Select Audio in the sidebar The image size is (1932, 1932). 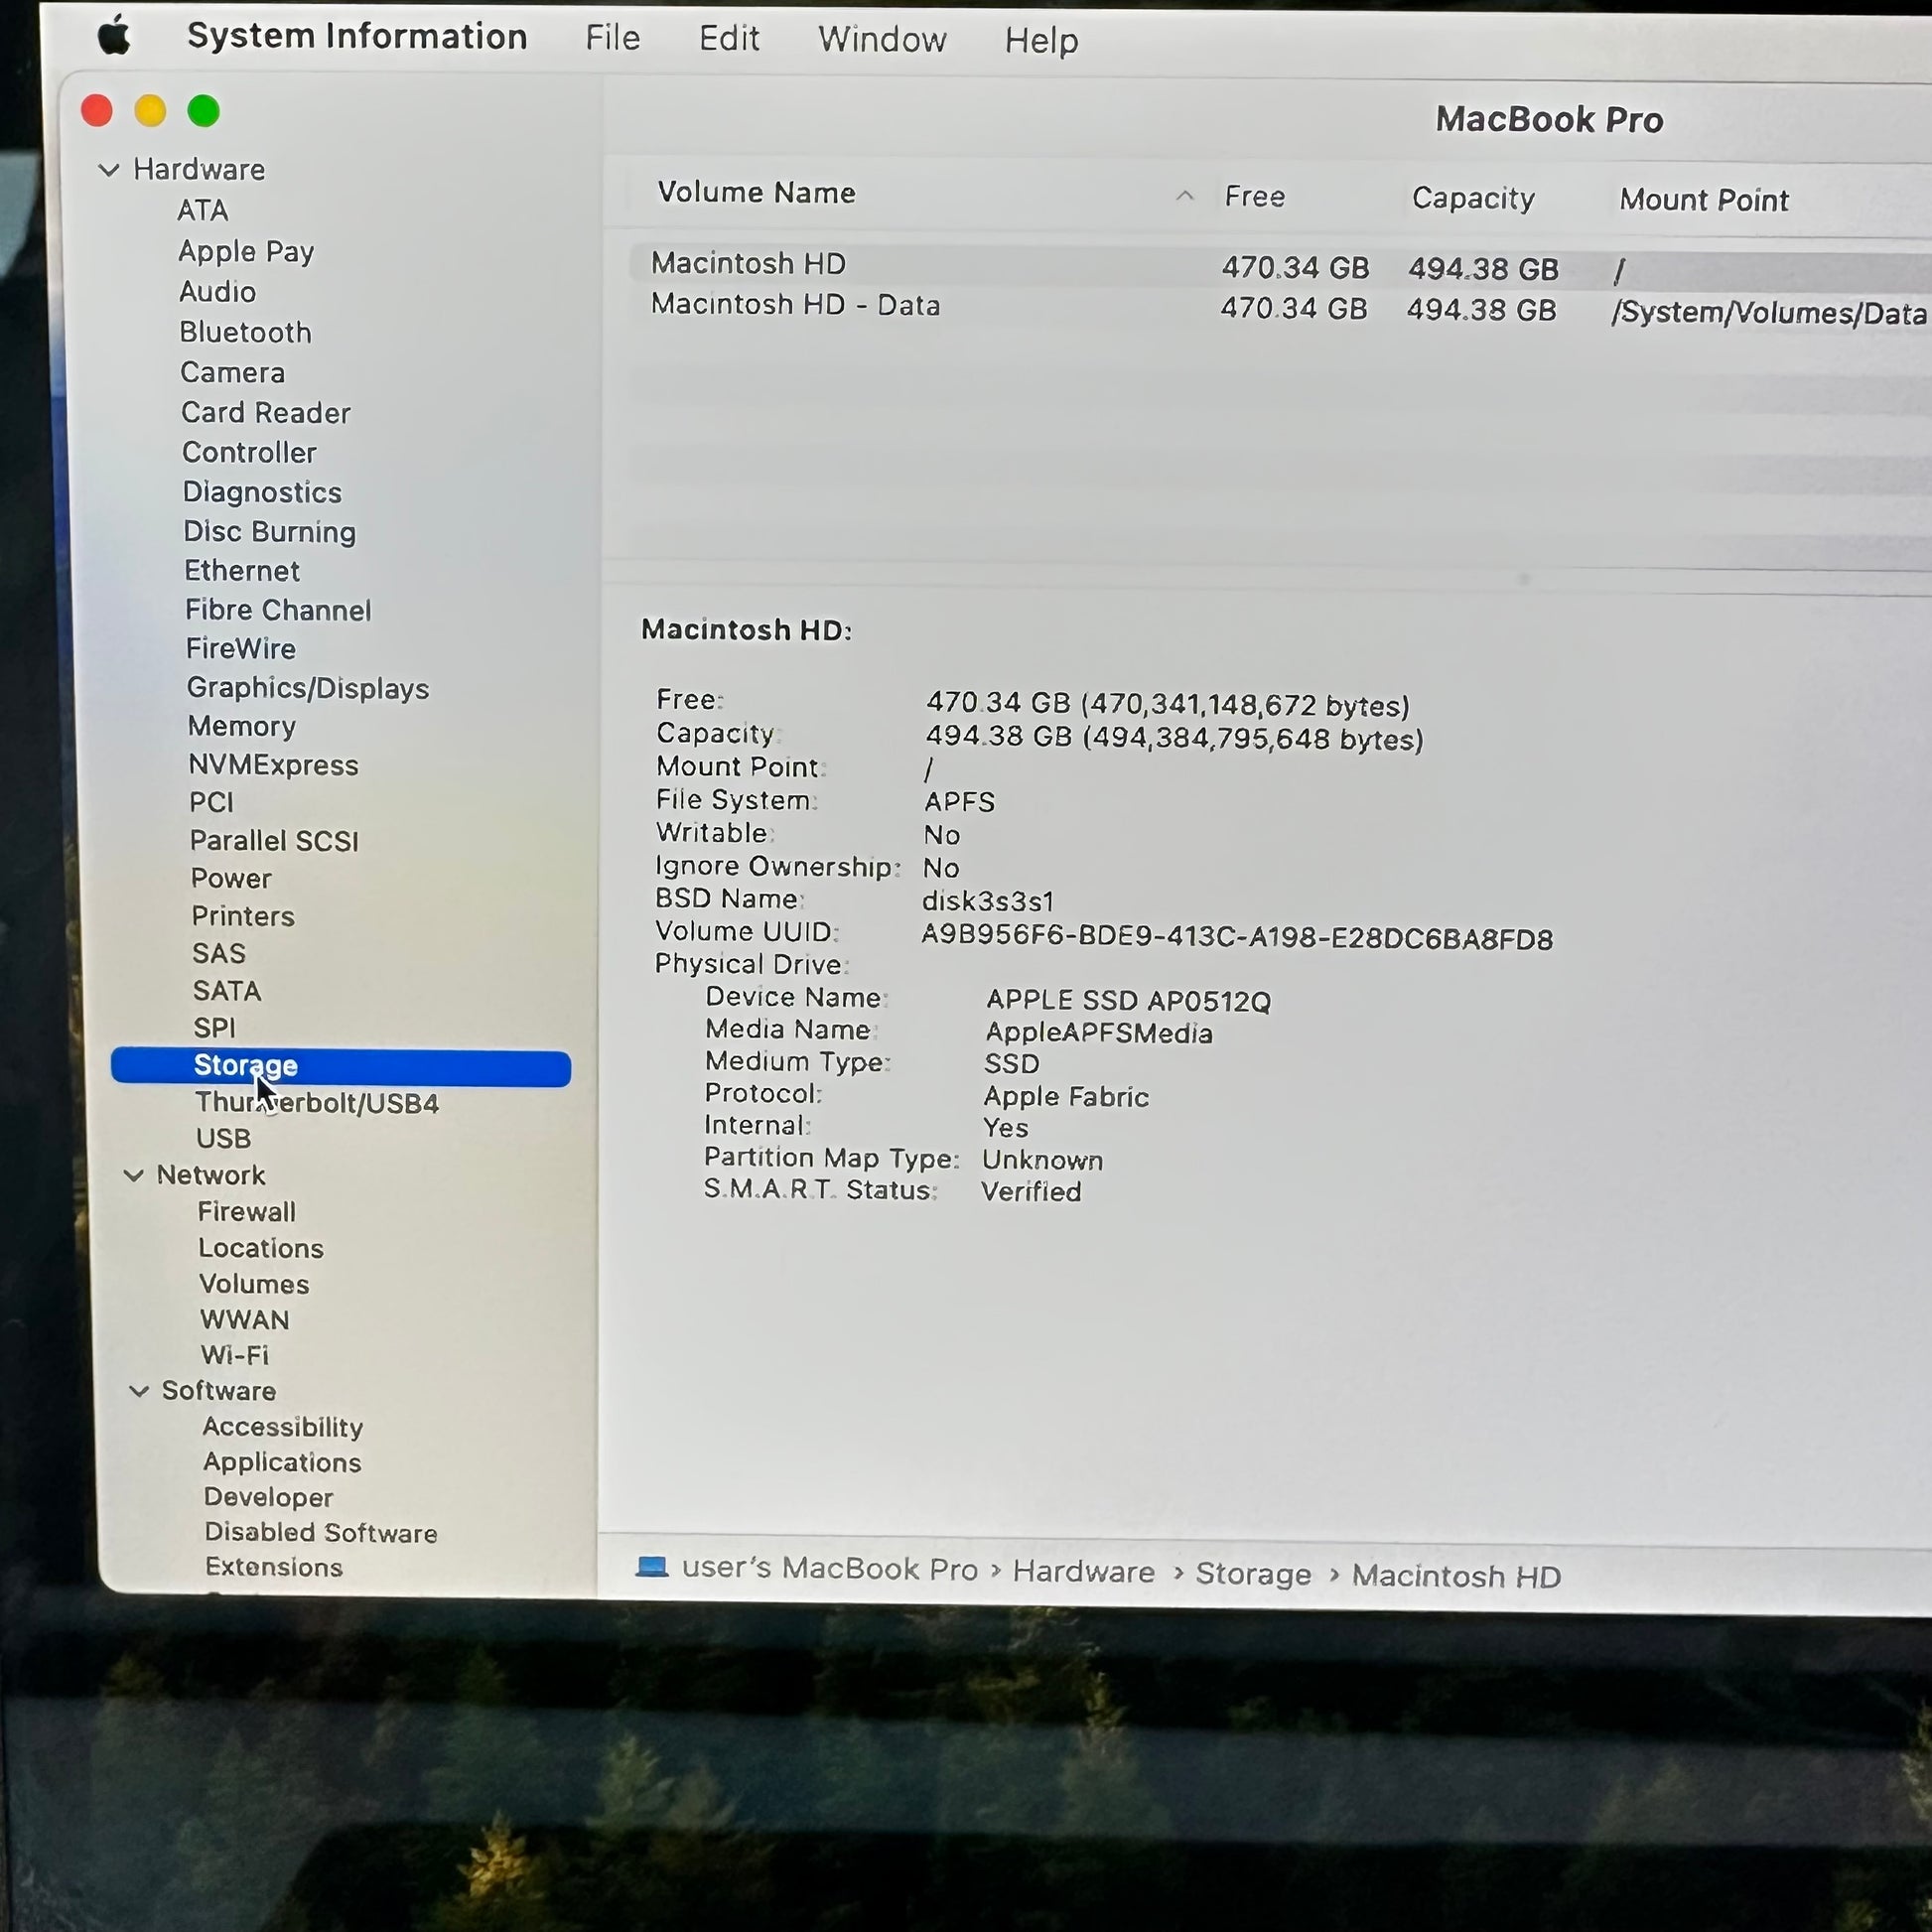pos(217,292)
